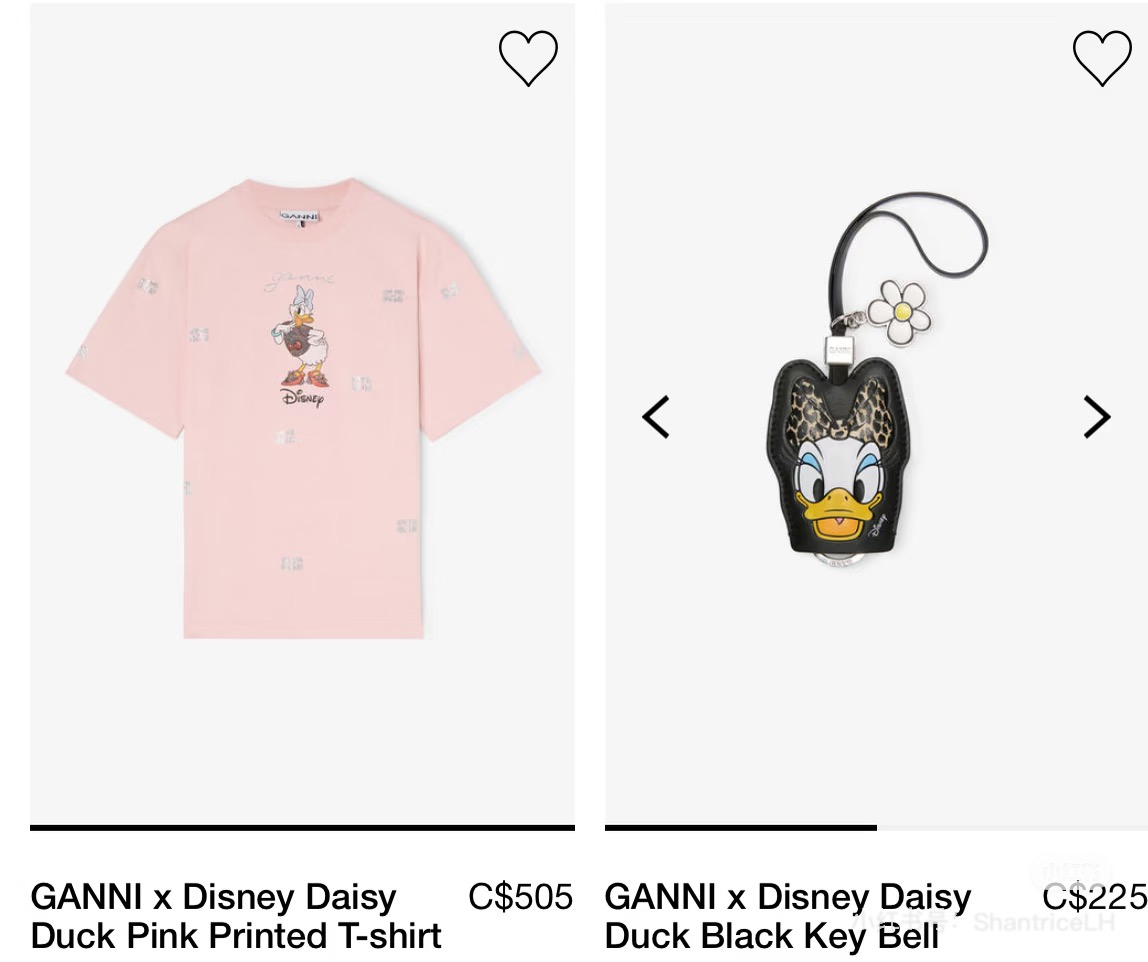Click the C$225 price label

pos(1095,897)
